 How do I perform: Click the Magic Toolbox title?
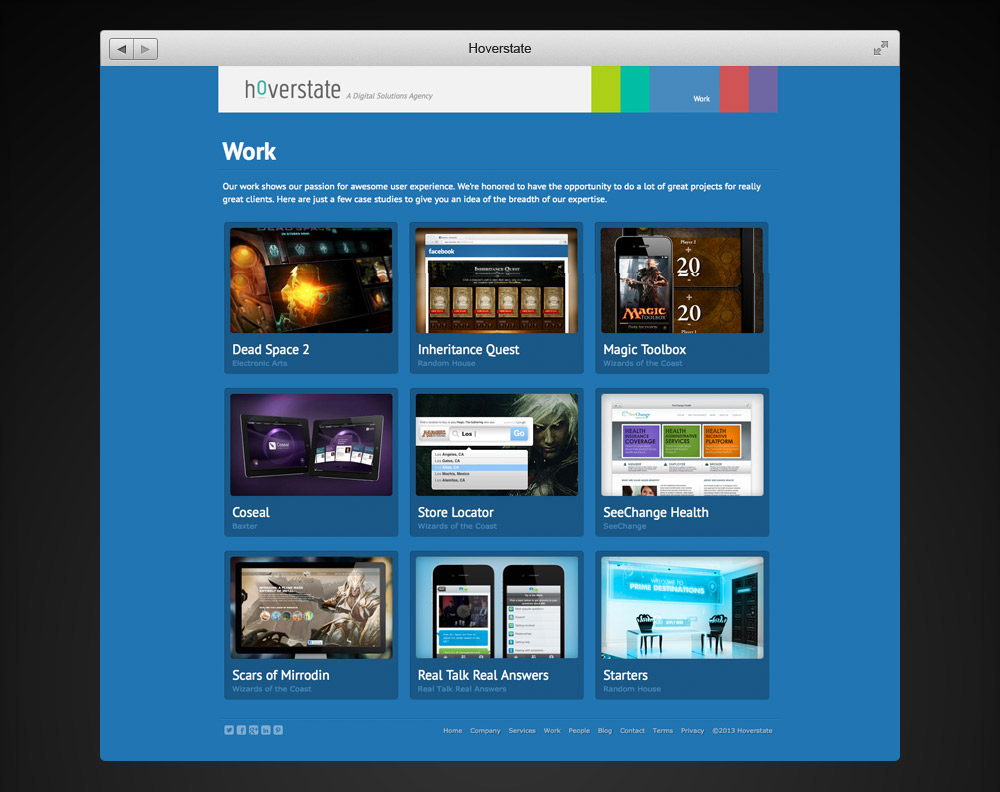click(645, 349)
